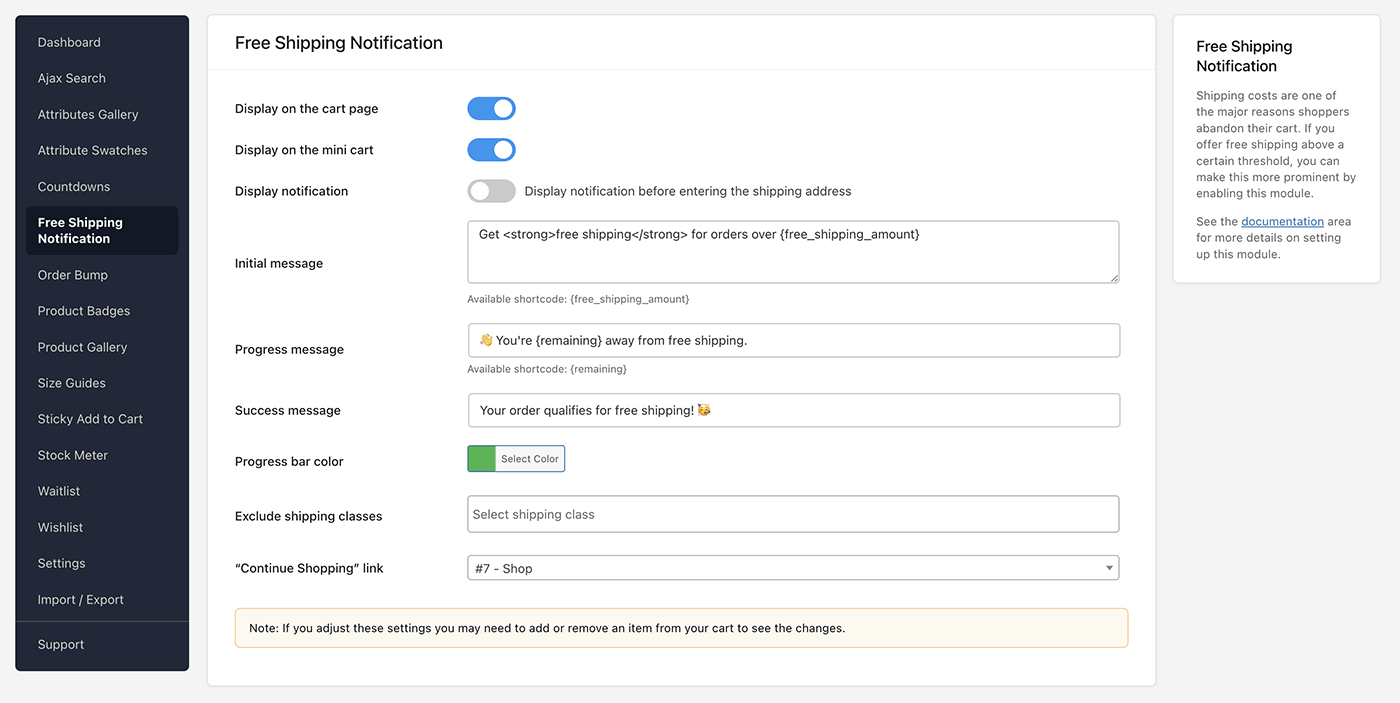Go to the Product Badges page

[x=84, y=310]
